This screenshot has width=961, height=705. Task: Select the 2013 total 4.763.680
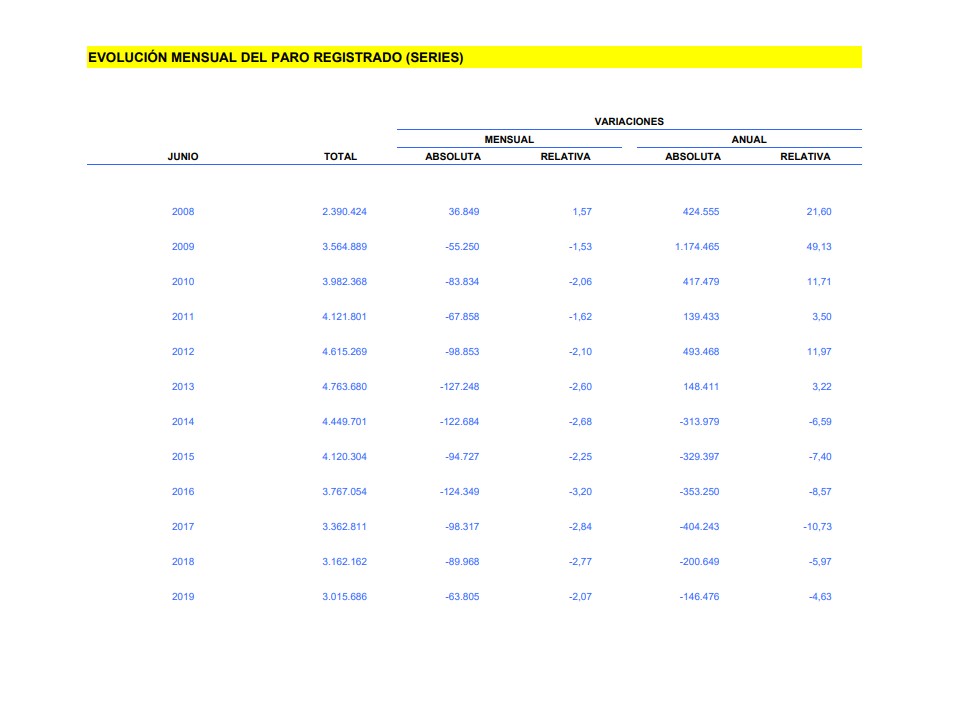pyautogui.click(x=344, y=387)
